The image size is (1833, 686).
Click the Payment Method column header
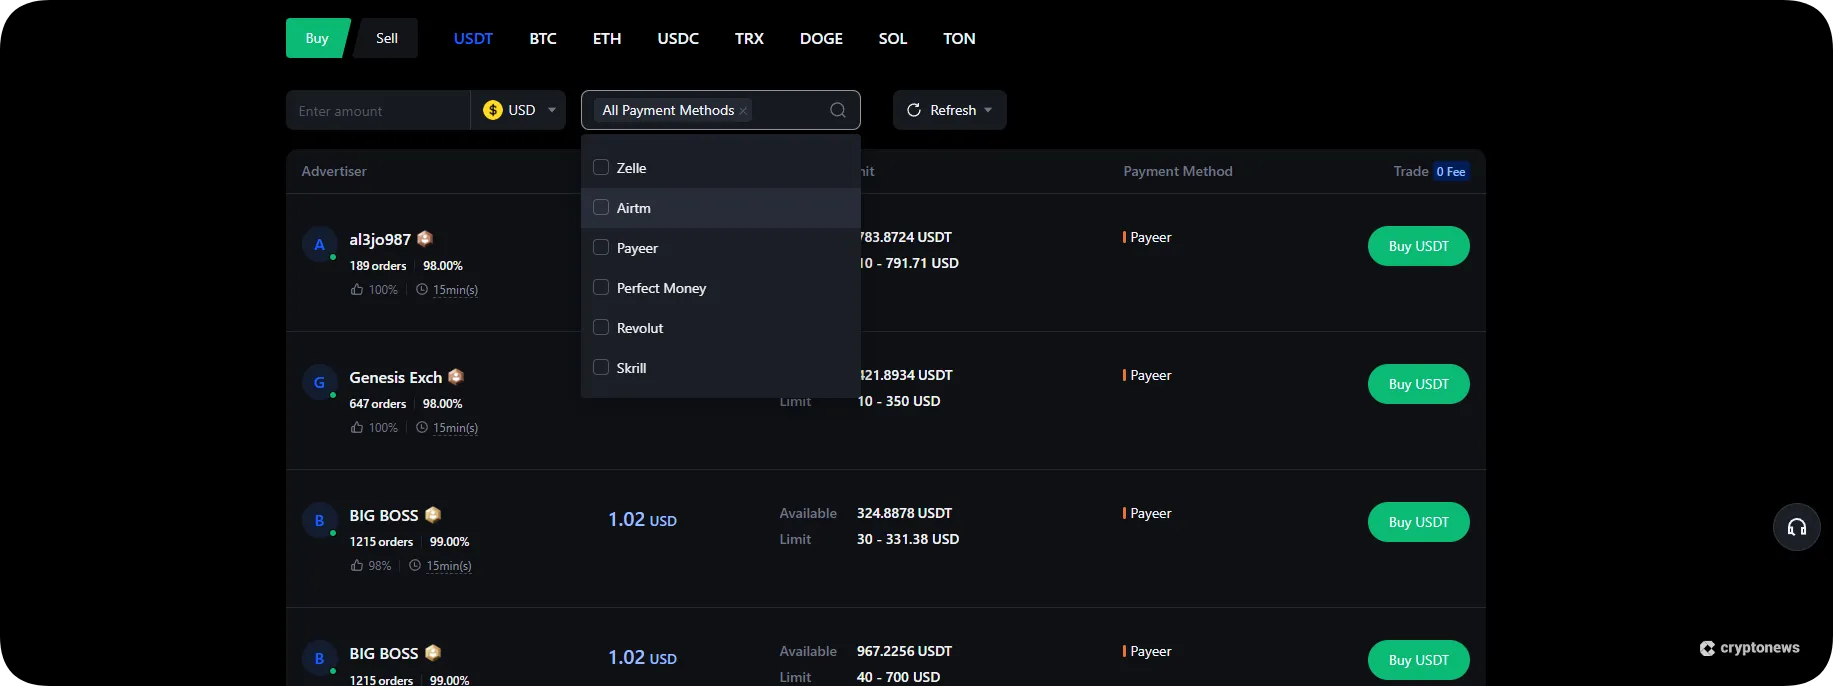[x=1178, y=171]
